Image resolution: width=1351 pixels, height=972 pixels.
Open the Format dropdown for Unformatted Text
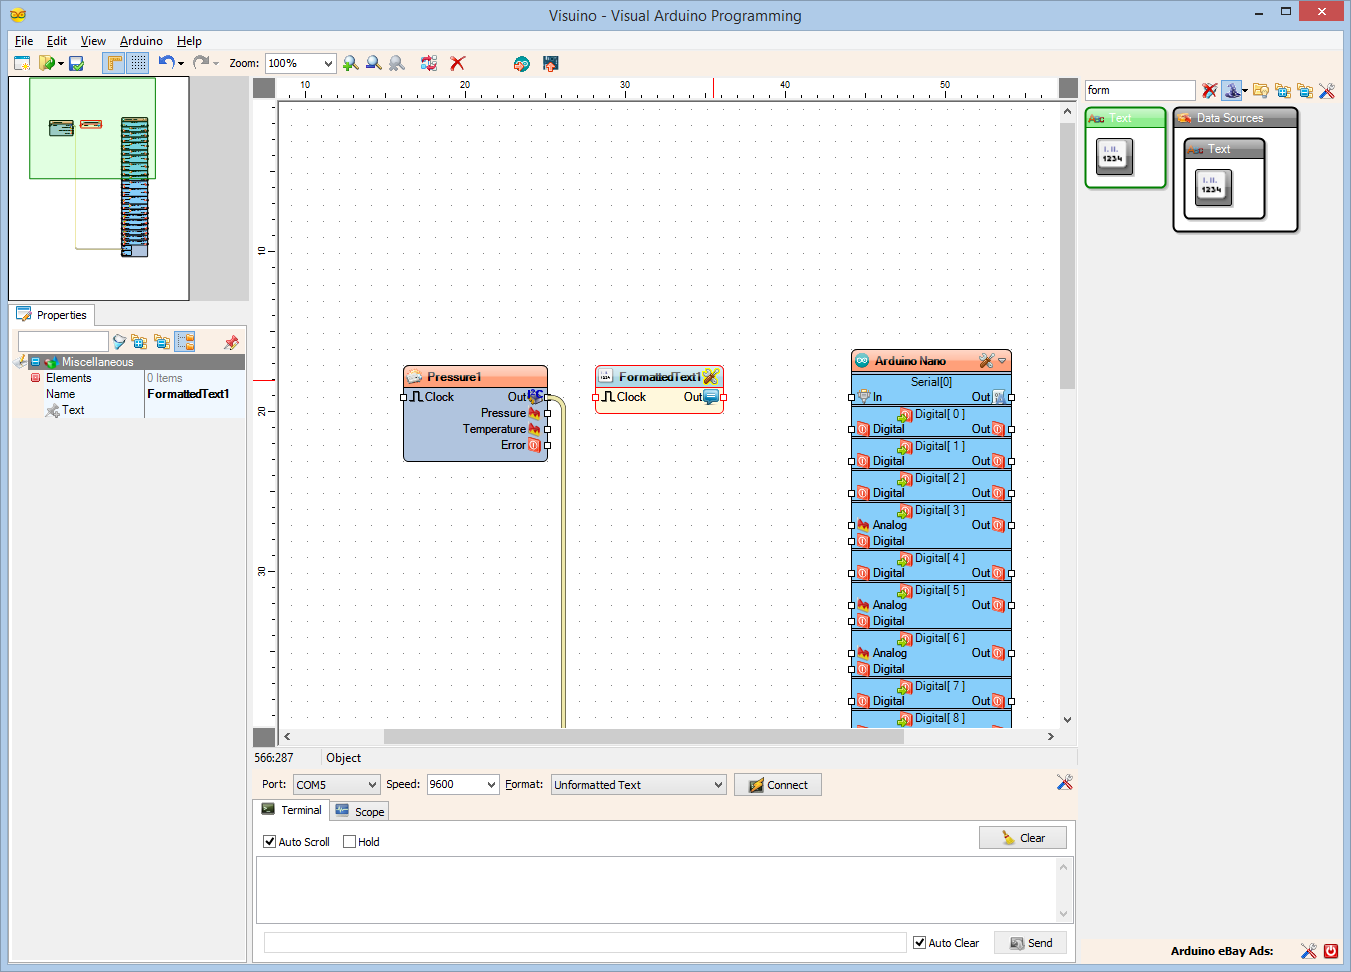click(722, 784)
